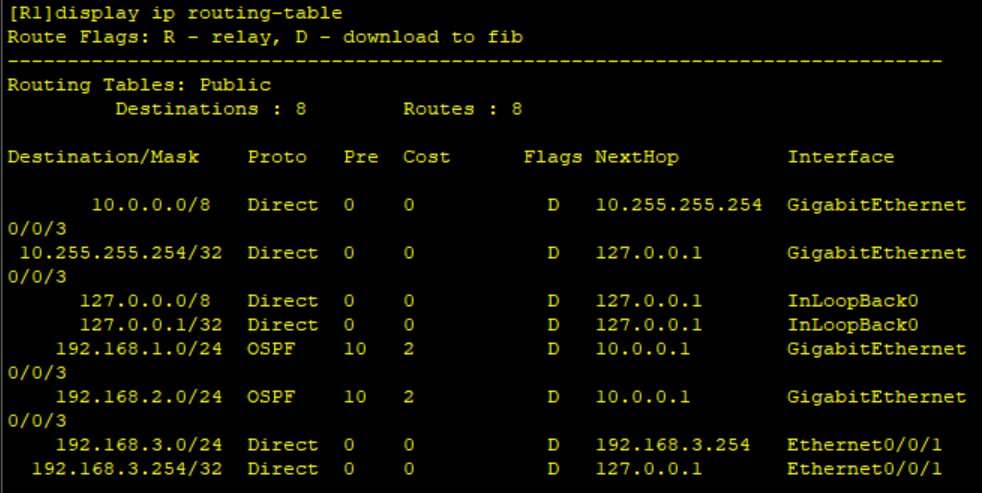Click the Interface column header
Image resolution: width=982 pixels, height=493 pixels.
(840, 157)
